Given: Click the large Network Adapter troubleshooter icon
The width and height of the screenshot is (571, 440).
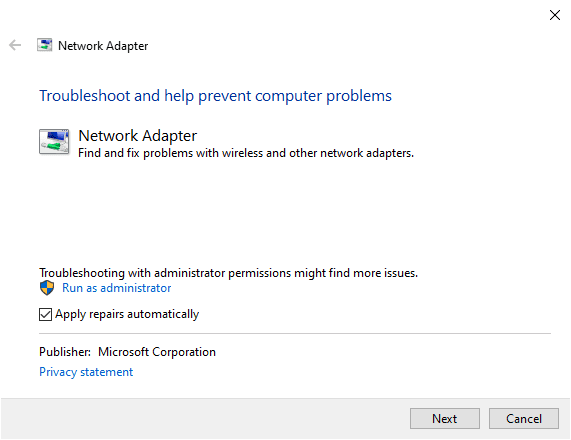Looking at the screenshot, I should pyautogui.click(x=54, y=142).
